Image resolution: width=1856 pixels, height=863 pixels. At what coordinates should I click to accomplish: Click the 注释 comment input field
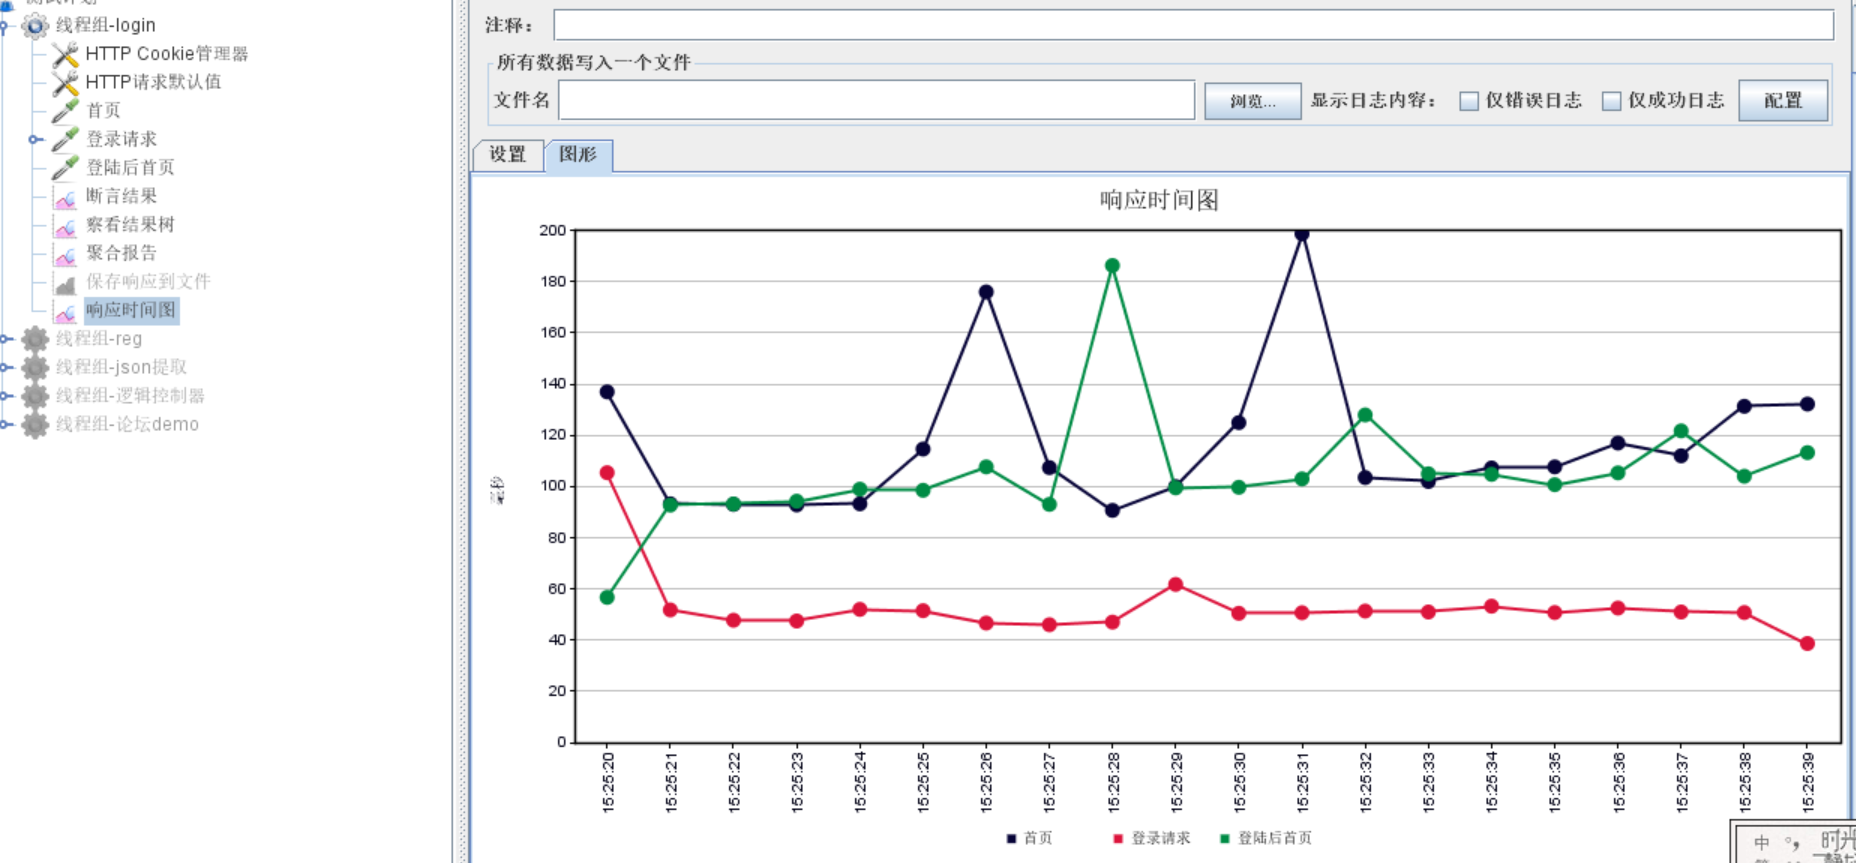(1193, 25)
